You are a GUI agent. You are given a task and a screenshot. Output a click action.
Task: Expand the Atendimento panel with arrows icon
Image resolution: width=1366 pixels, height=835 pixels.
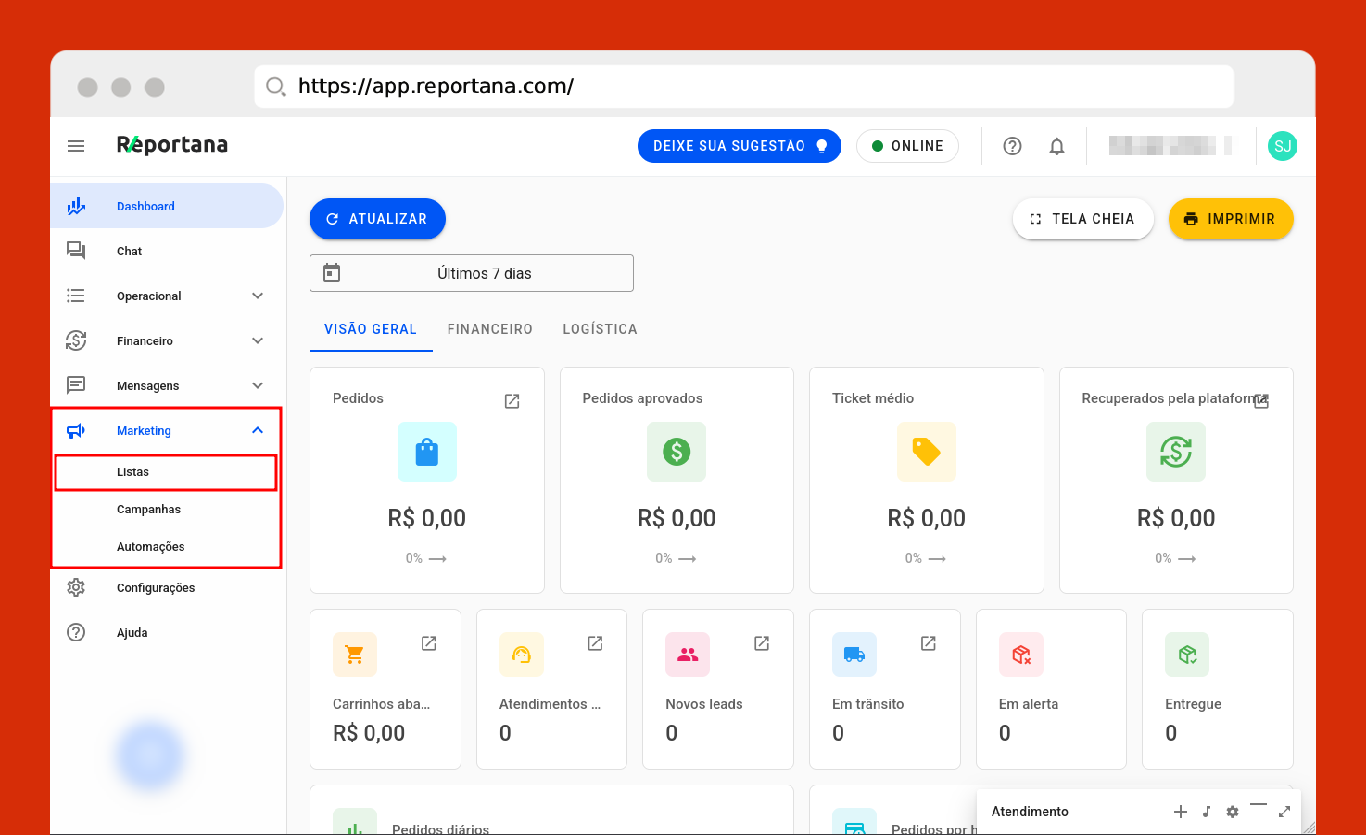pyautogui.click(x=1284, y=811)
